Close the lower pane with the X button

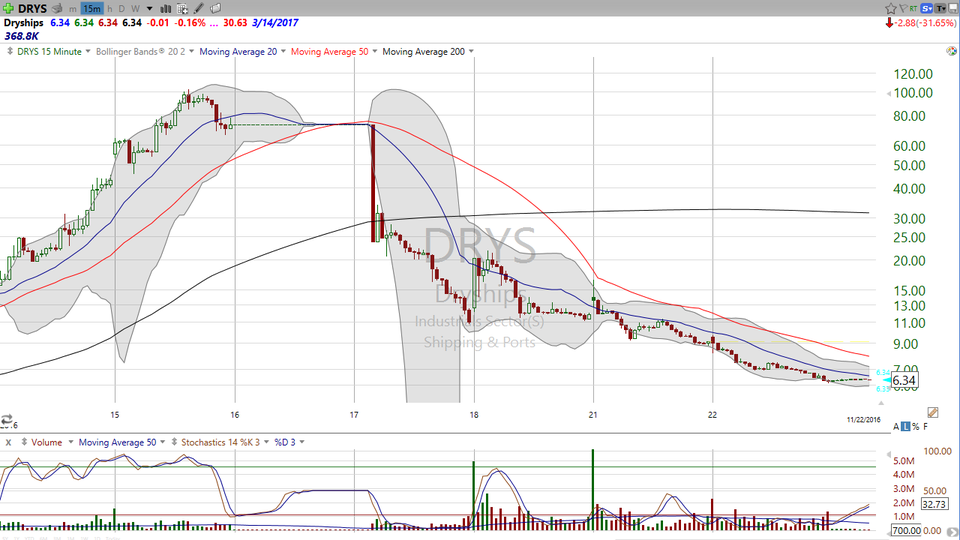click(8, 442)
